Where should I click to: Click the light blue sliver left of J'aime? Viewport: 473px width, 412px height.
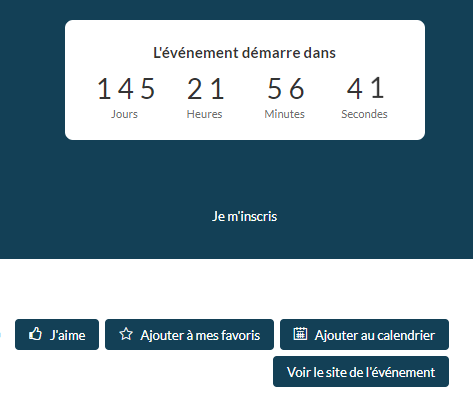[x=0, y=334]
